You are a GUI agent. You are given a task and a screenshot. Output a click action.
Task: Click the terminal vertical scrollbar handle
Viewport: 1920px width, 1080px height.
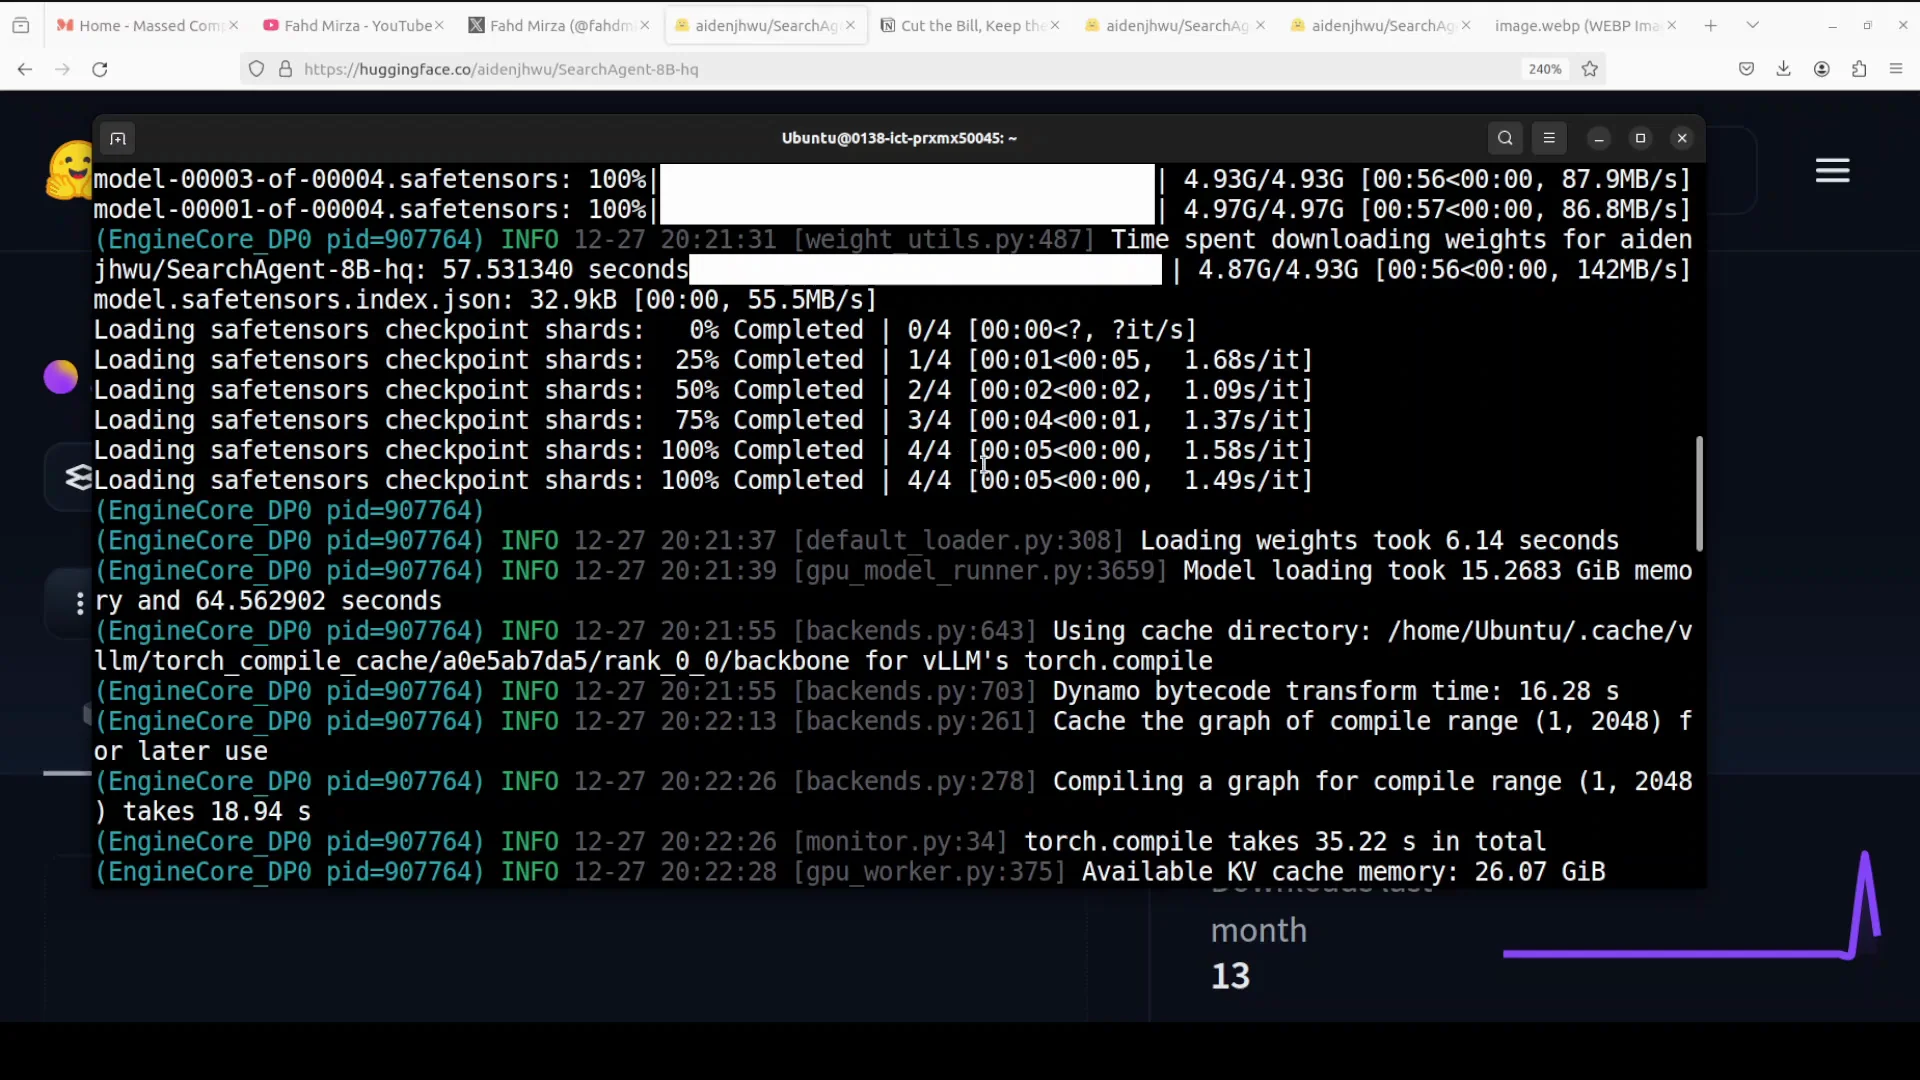coord(1698,493)
